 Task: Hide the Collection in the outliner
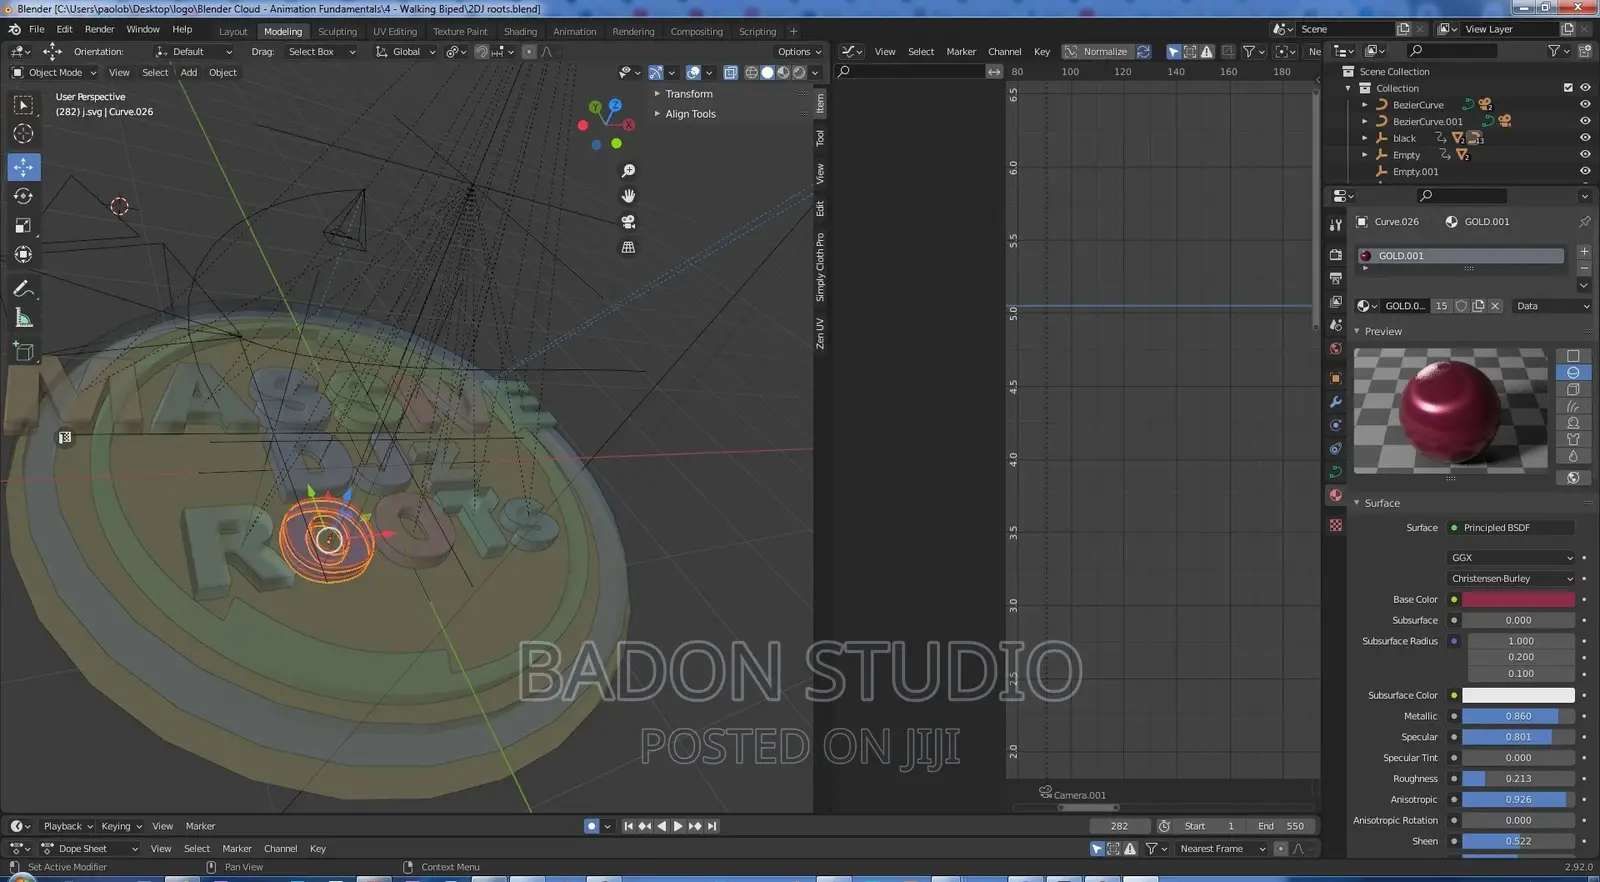coord(1585,88)
